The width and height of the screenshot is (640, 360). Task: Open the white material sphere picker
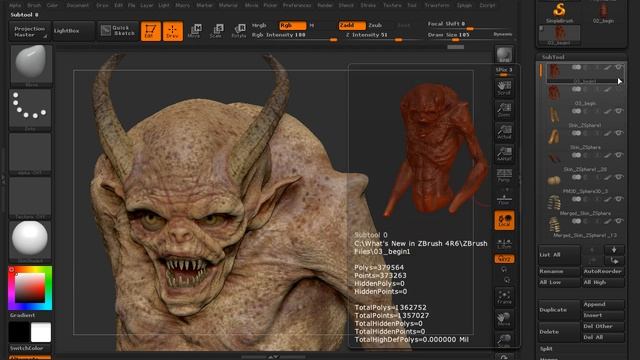pos(30,241)
